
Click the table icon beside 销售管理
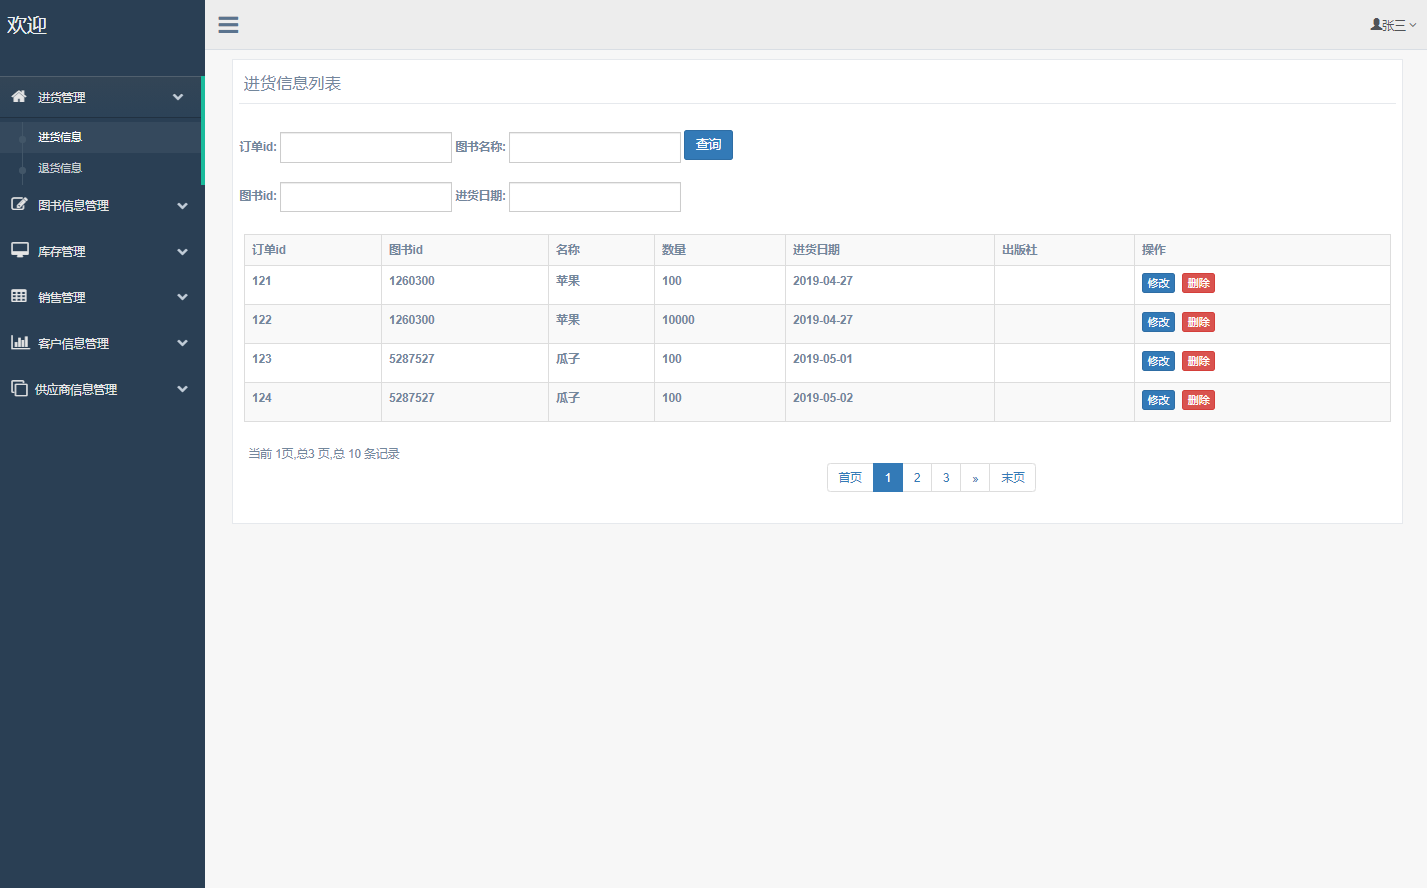(19, 296)
